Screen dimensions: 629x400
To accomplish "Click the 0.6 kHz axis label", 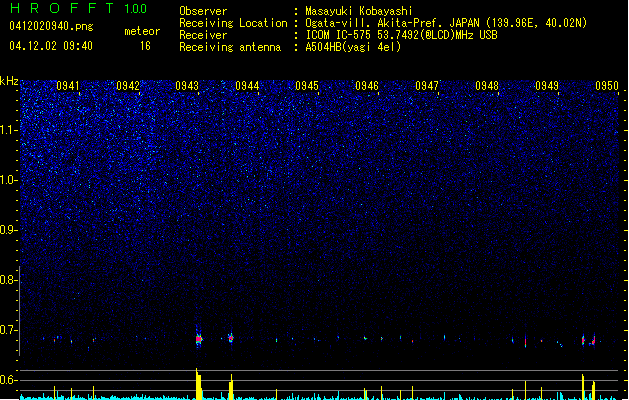I will 9,380.
